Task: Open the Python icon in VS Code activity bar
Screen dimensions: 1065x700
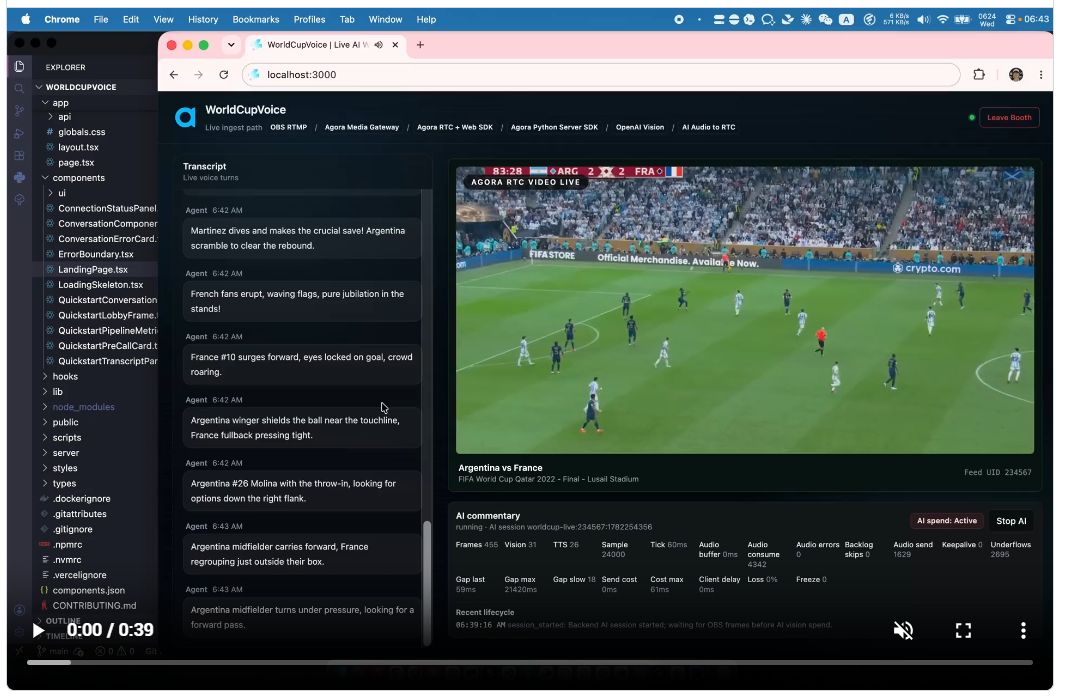Action: pos(19,178)
